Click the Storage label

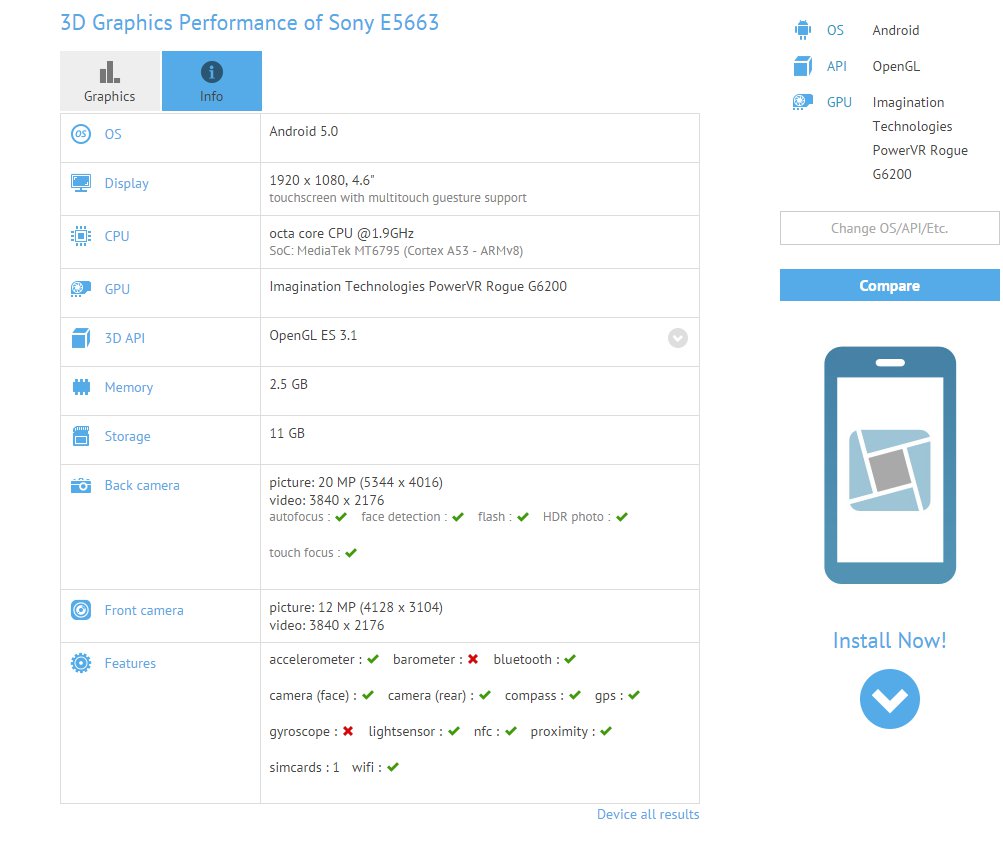pyautogui.click(x=127, y=437)
